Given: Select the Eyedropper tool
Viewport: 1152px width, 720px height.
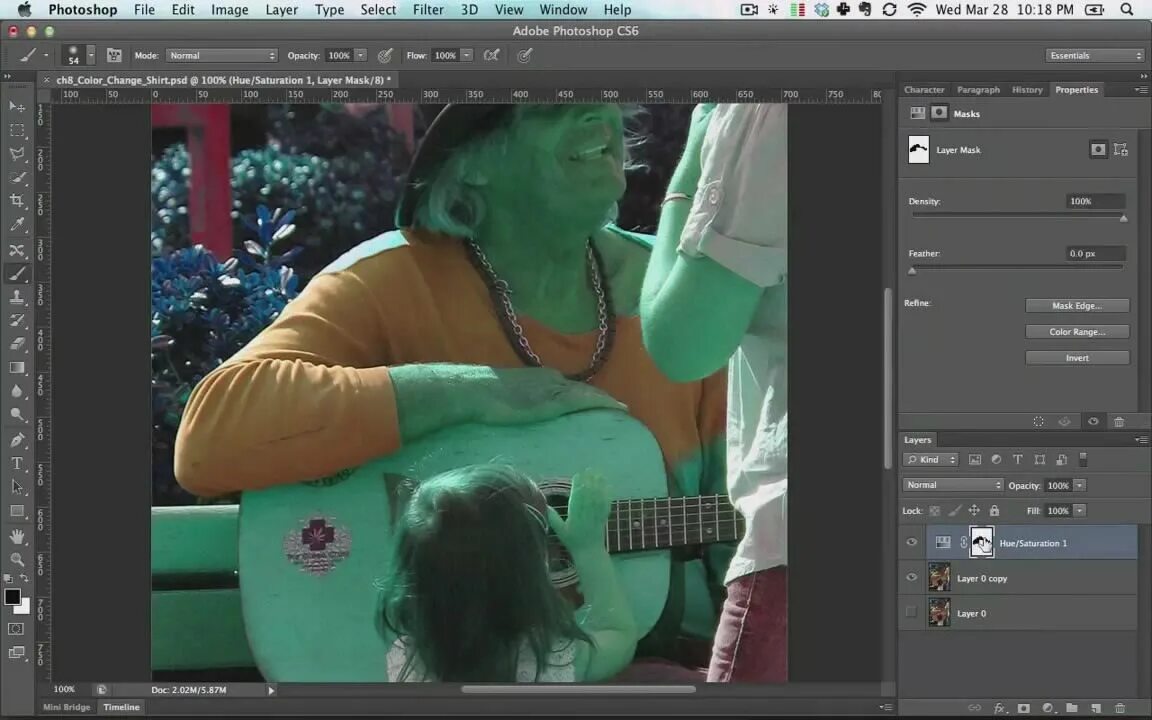Looking at the screenshot, I should click(x=17, y=225).
